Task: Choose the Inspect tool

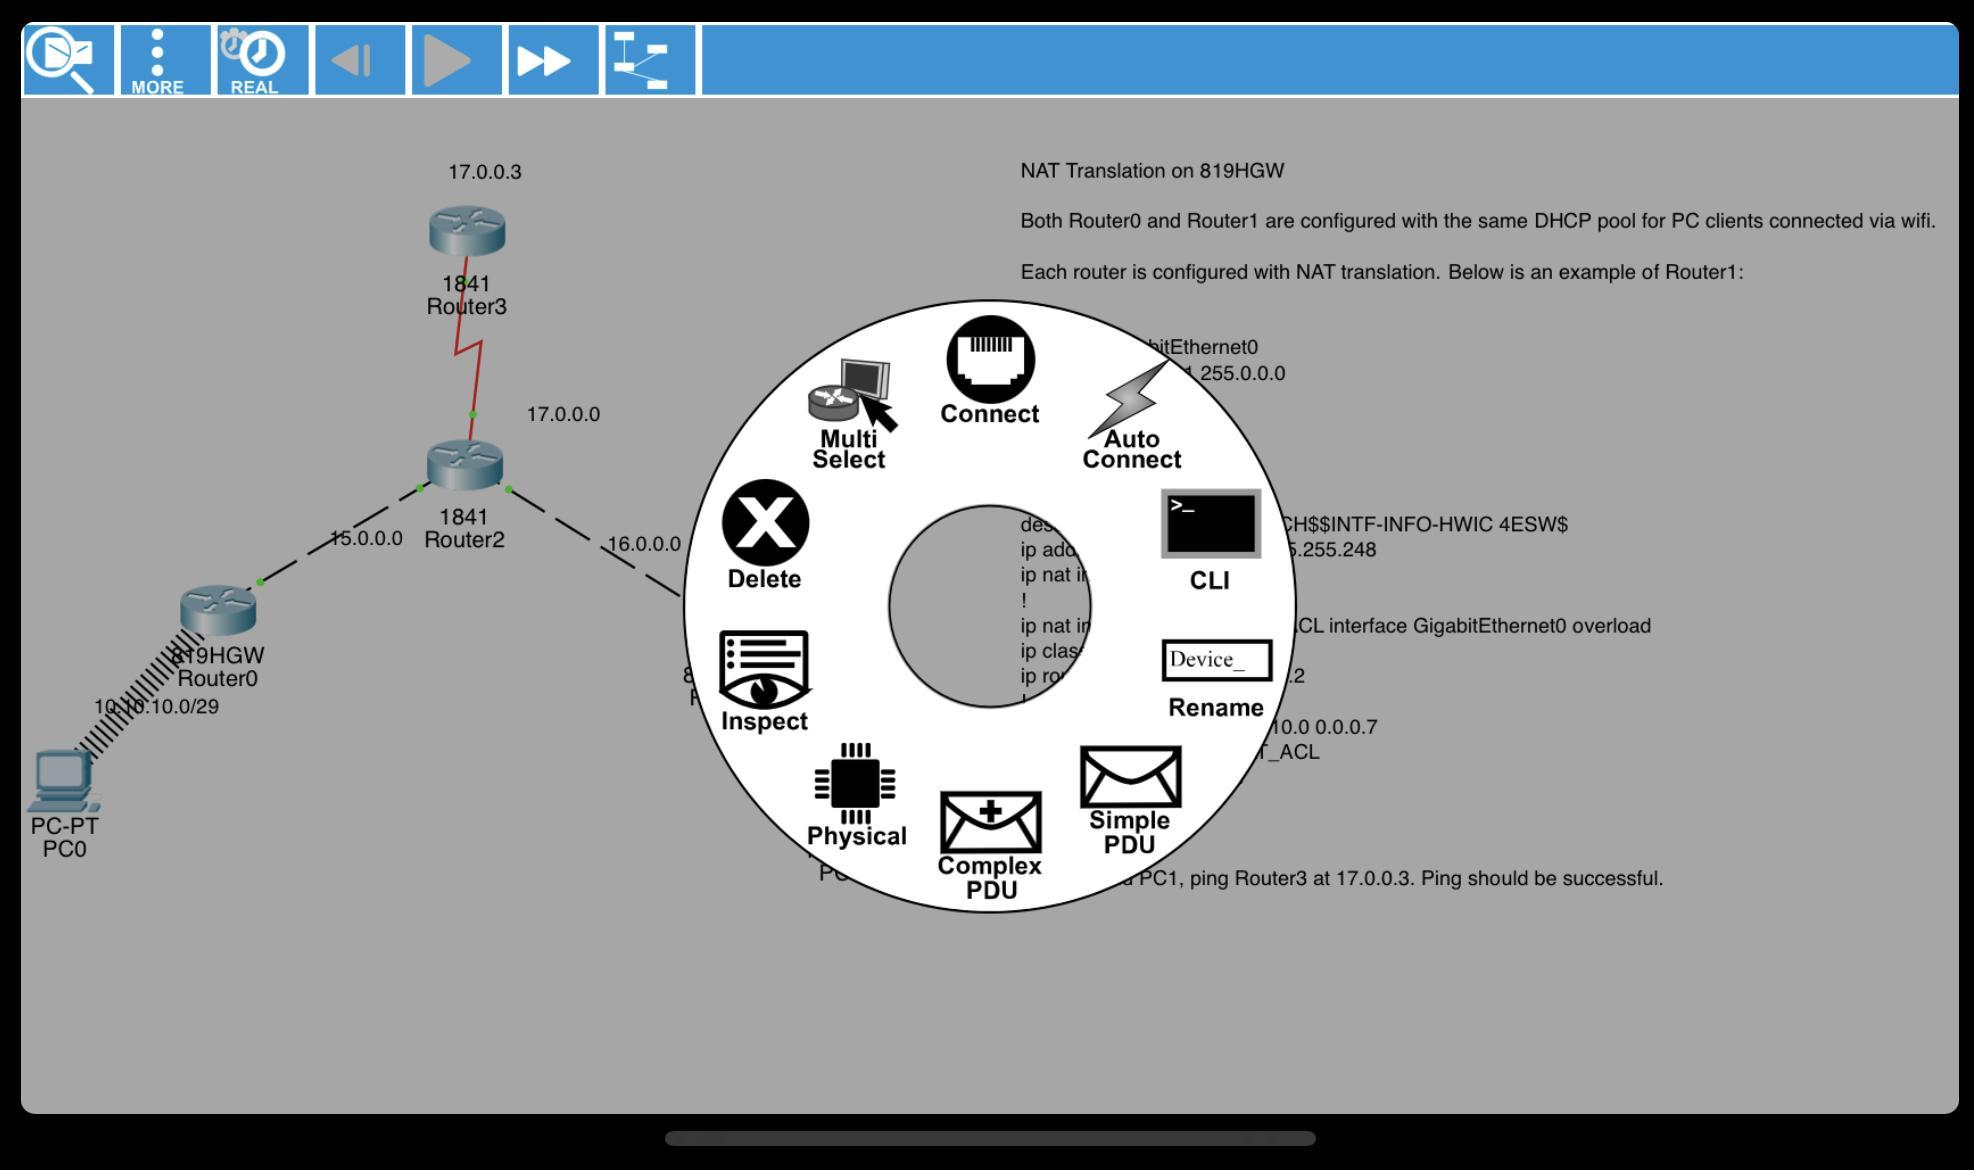Action: click(x=764, y=682)
